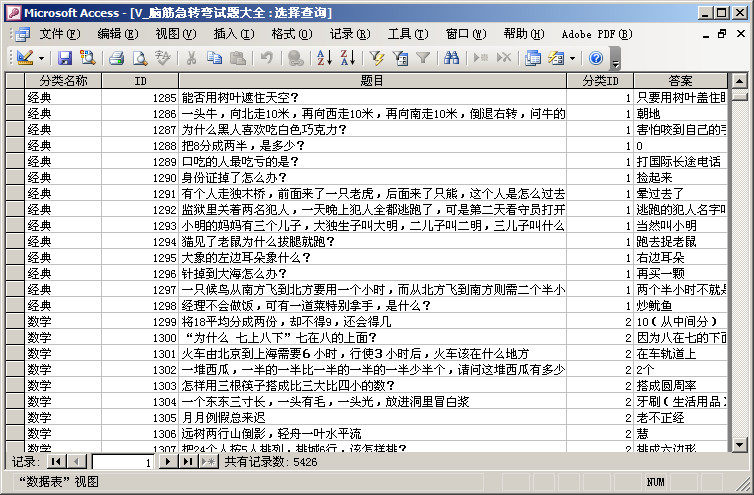Click vertical scrollbar down arrow
The width and height of the screenshot is (754, 495).
pyautogui.click(x=739, y=444)
